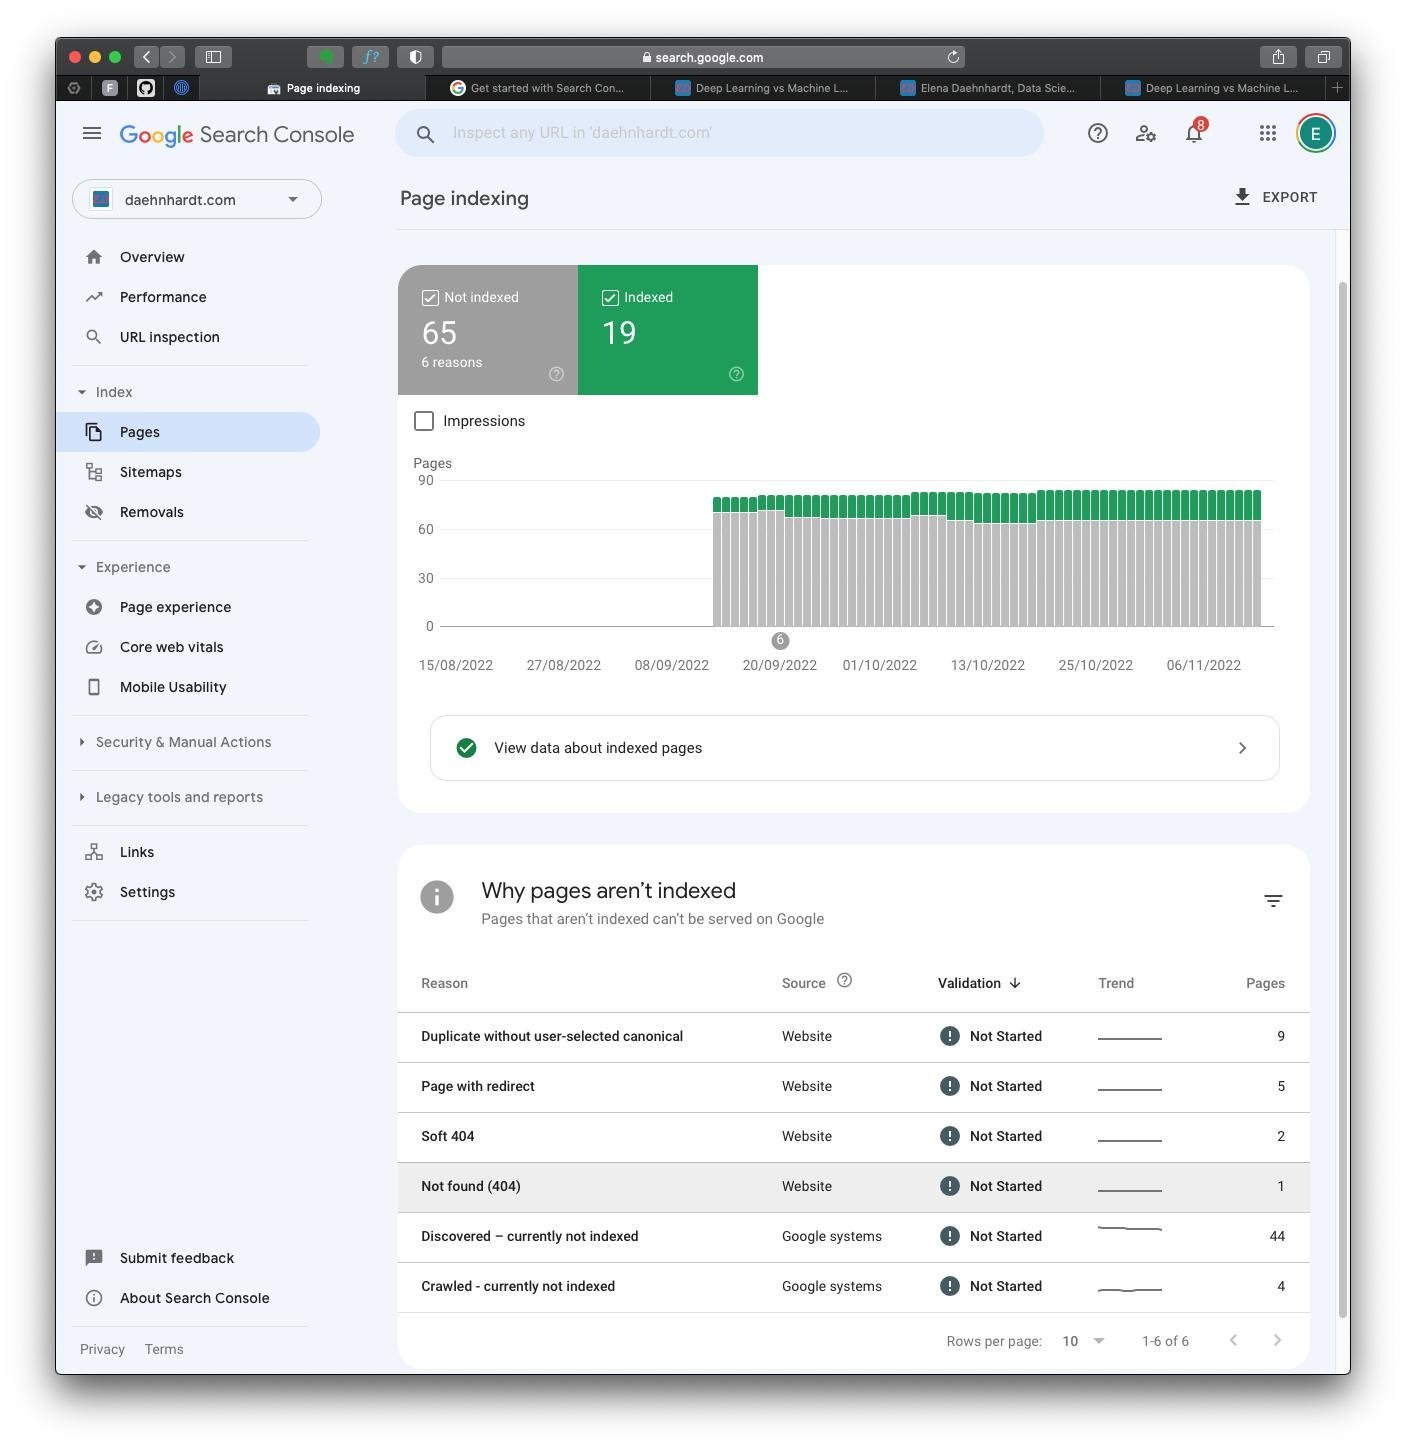Click the Settings gear icon

point(94,892)
